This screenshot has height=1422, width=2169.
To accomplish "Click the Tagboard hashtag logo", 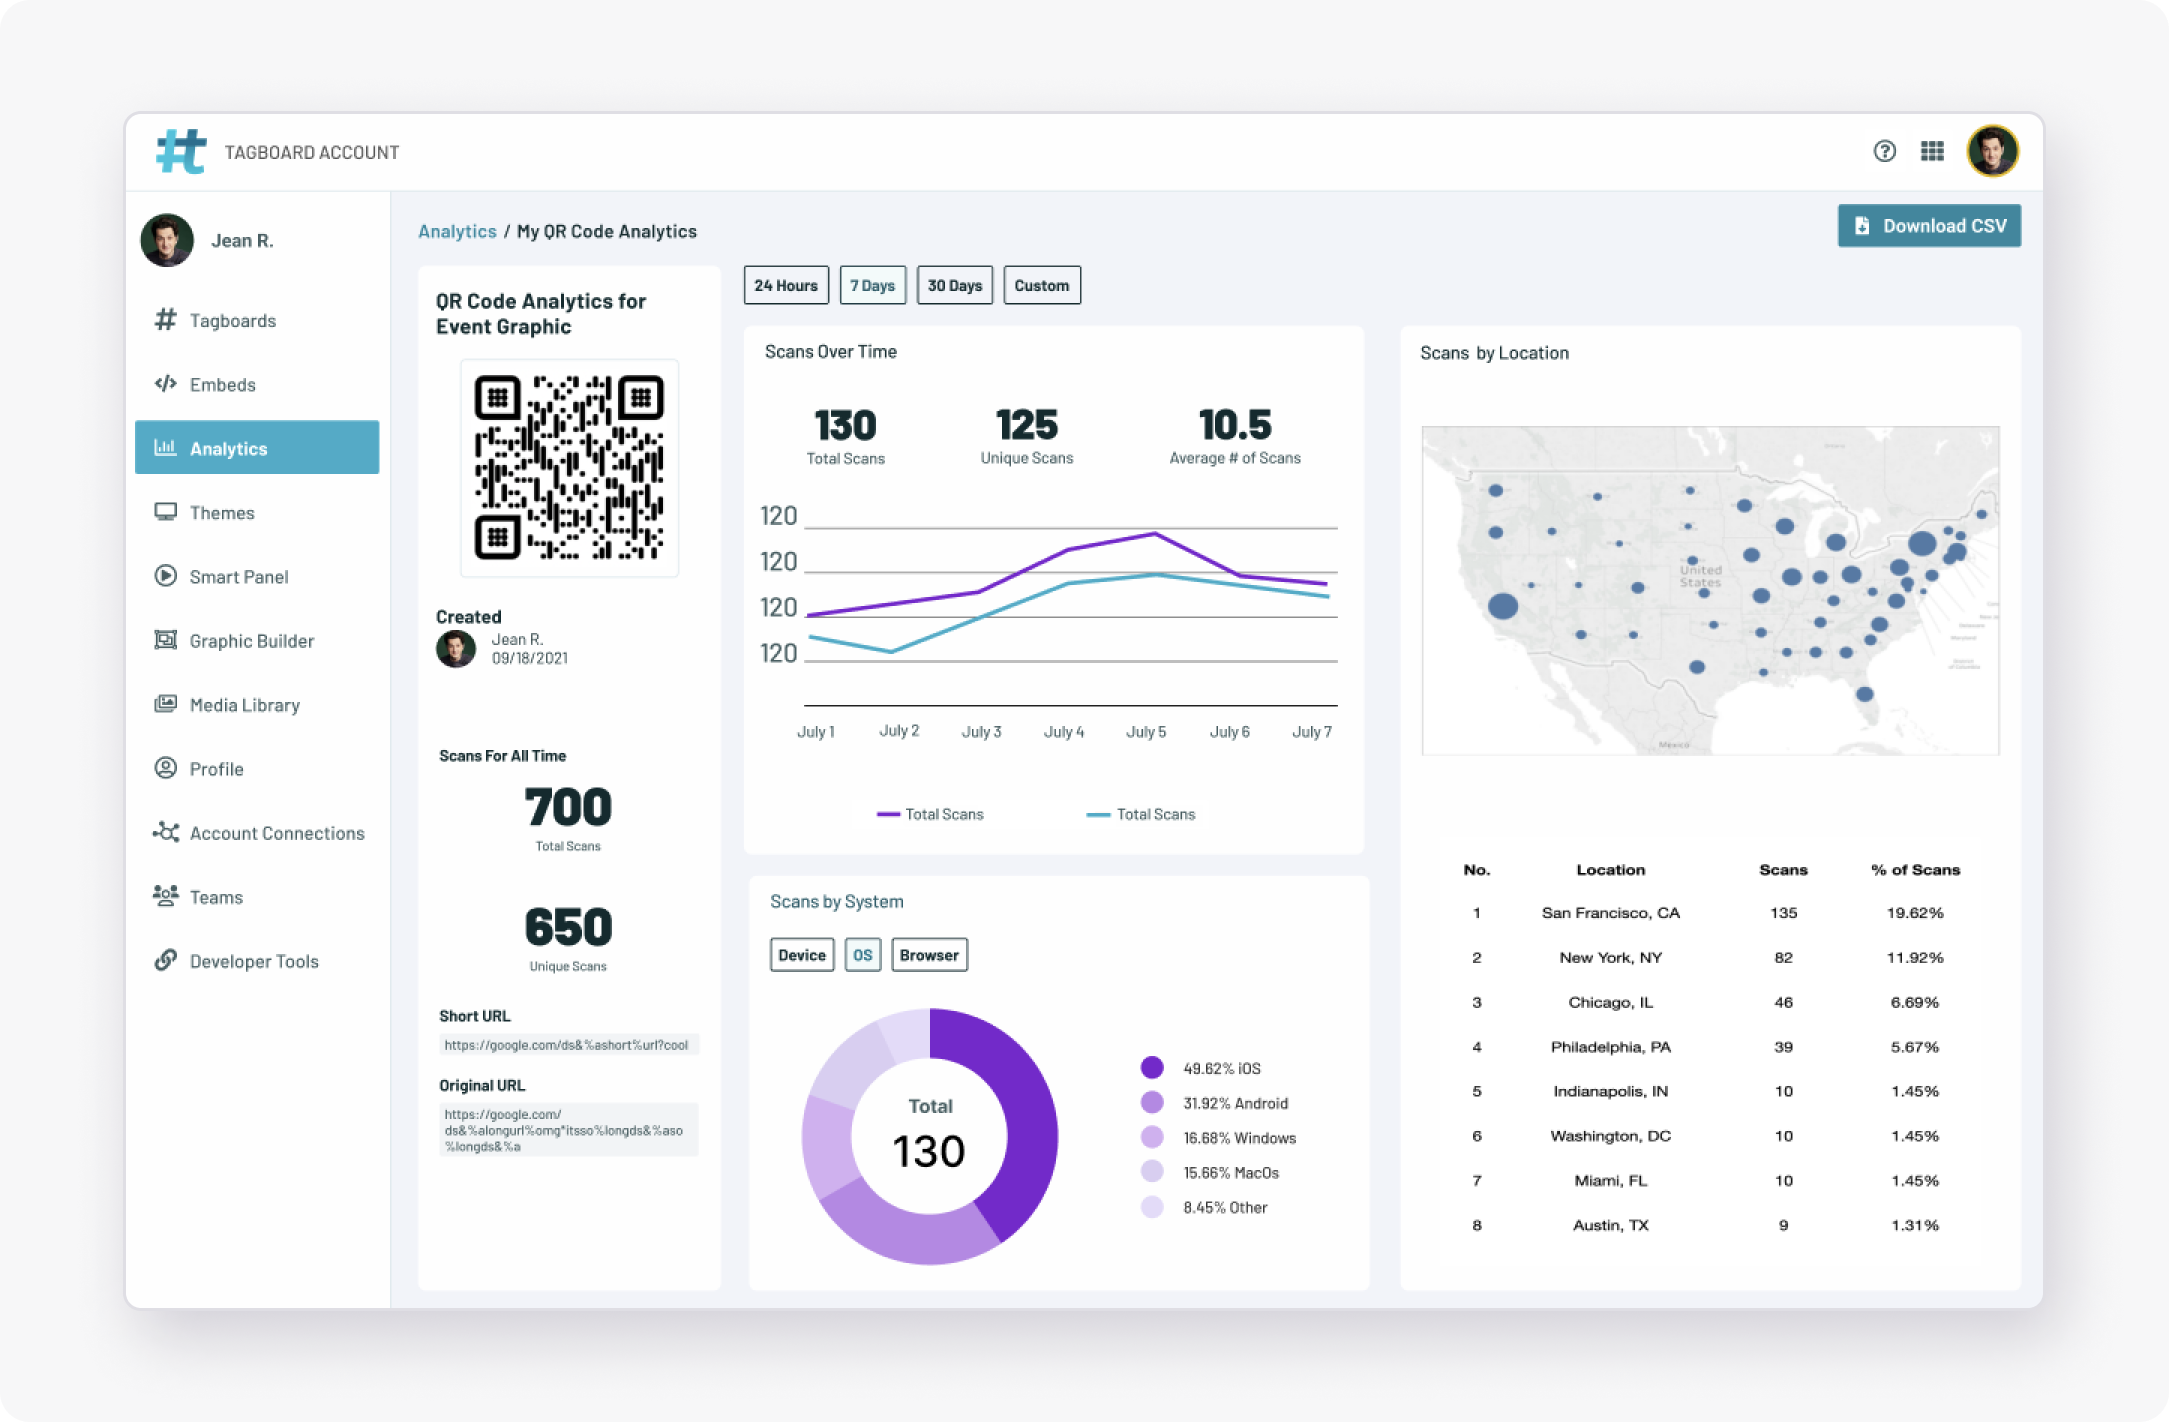I will (x=181, y=152).
